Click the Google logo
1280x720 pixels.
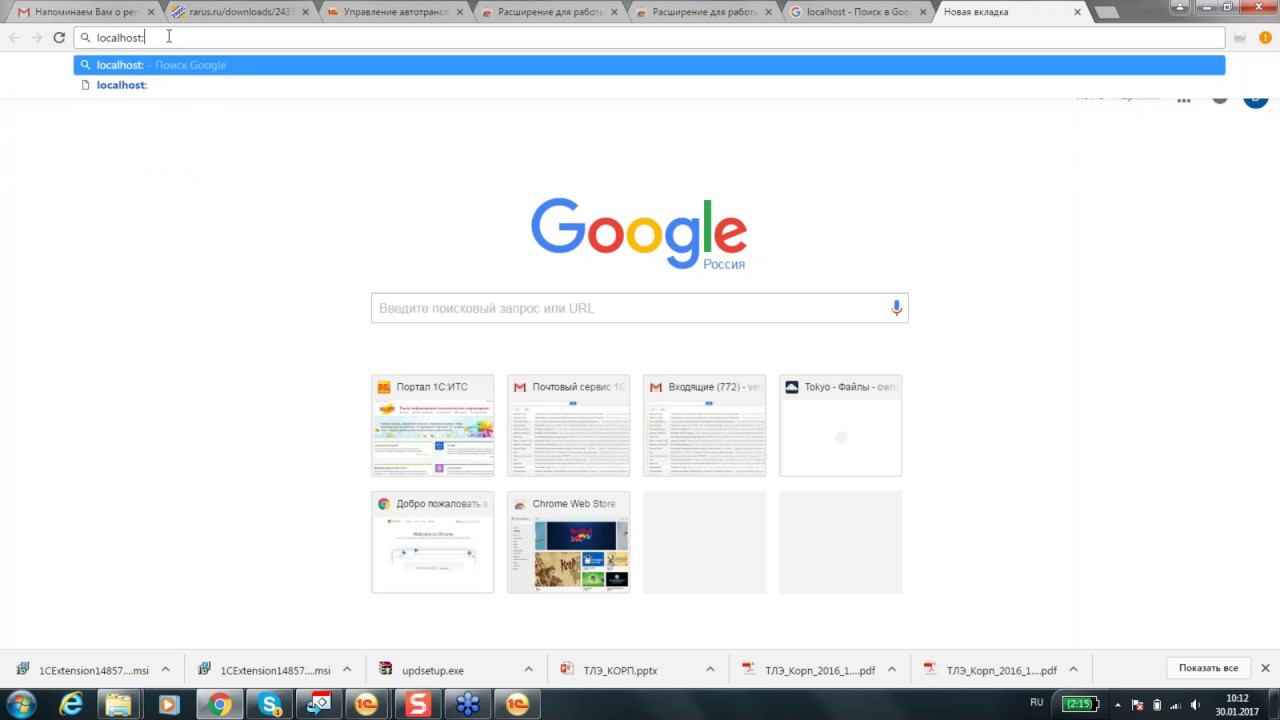click(638, 233)
